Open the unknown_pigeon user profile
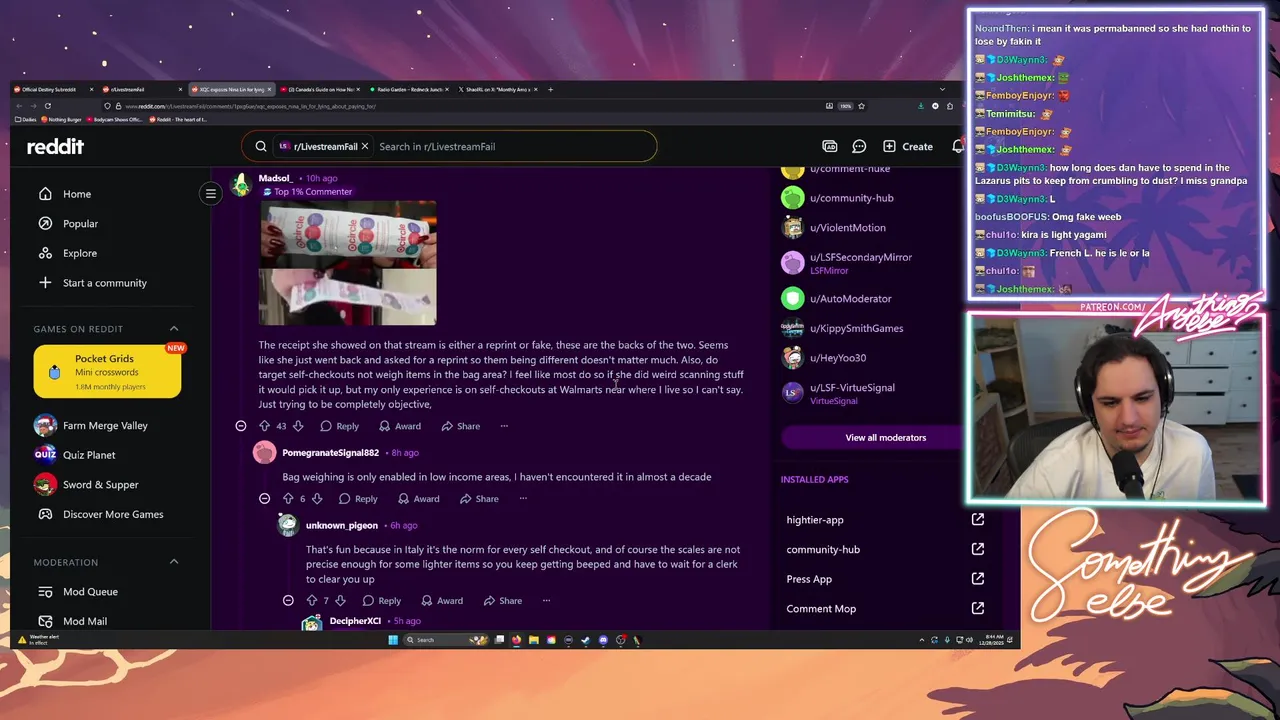This screenshot has height=720, width=1280. pos(341,526)
